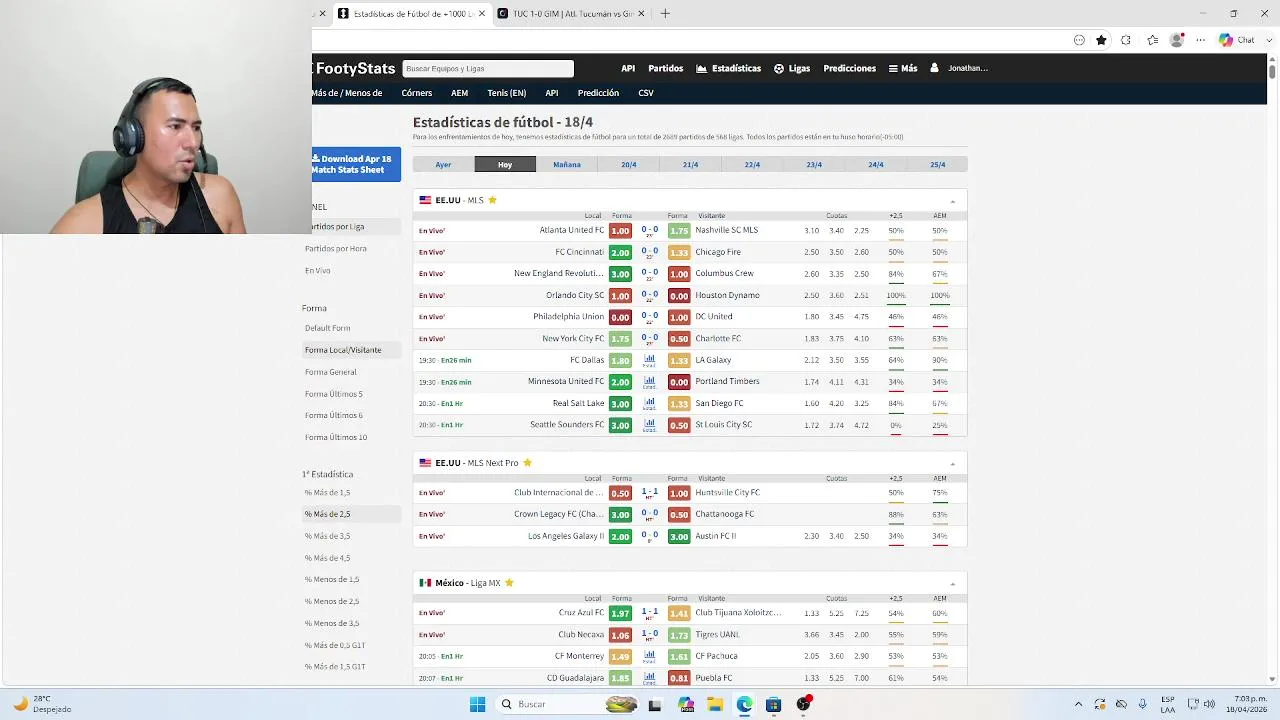Open Predicción in sub-navigation
Viewport: 1280px width, 720px height.
(x=598, y=93)
